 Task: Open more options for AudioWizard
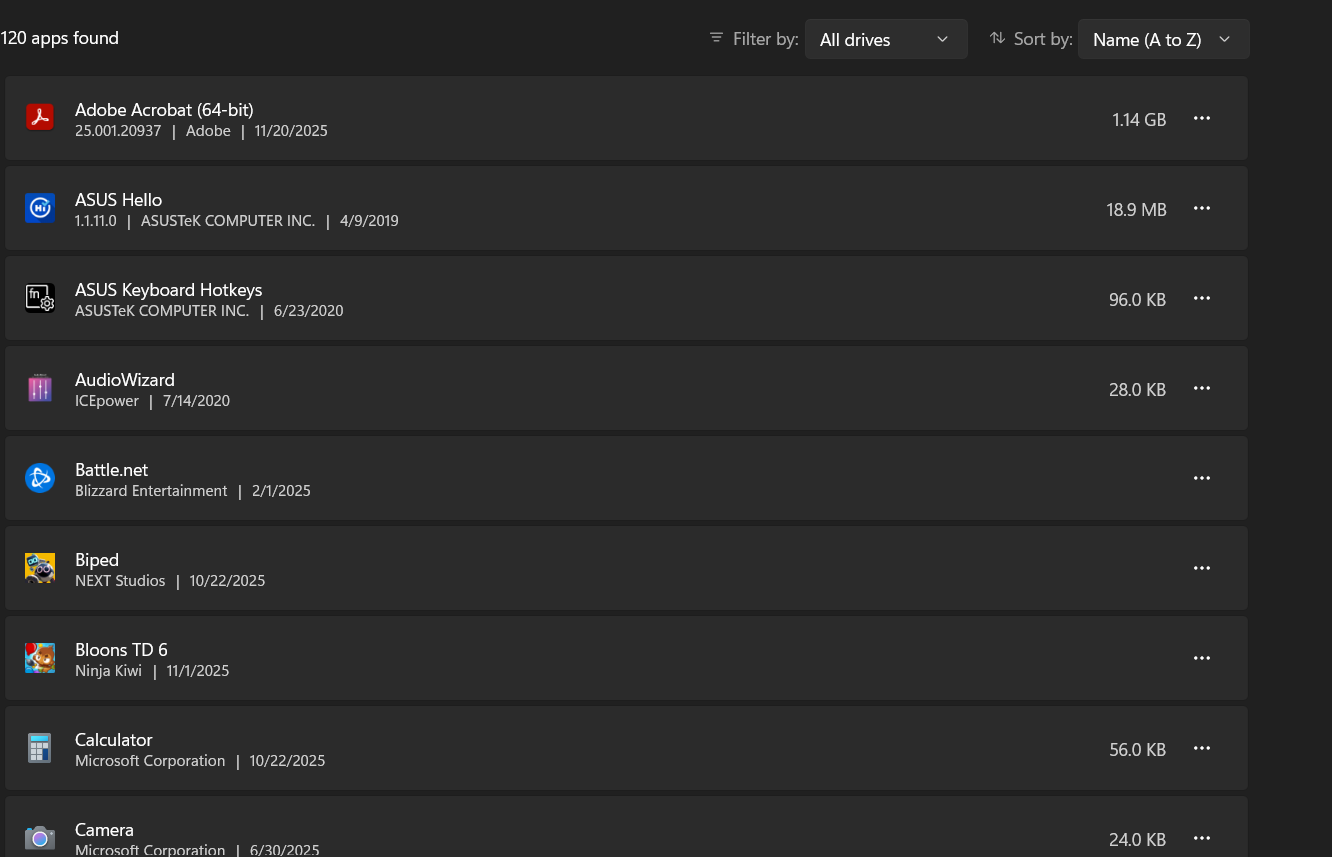tap(1202, 388)
